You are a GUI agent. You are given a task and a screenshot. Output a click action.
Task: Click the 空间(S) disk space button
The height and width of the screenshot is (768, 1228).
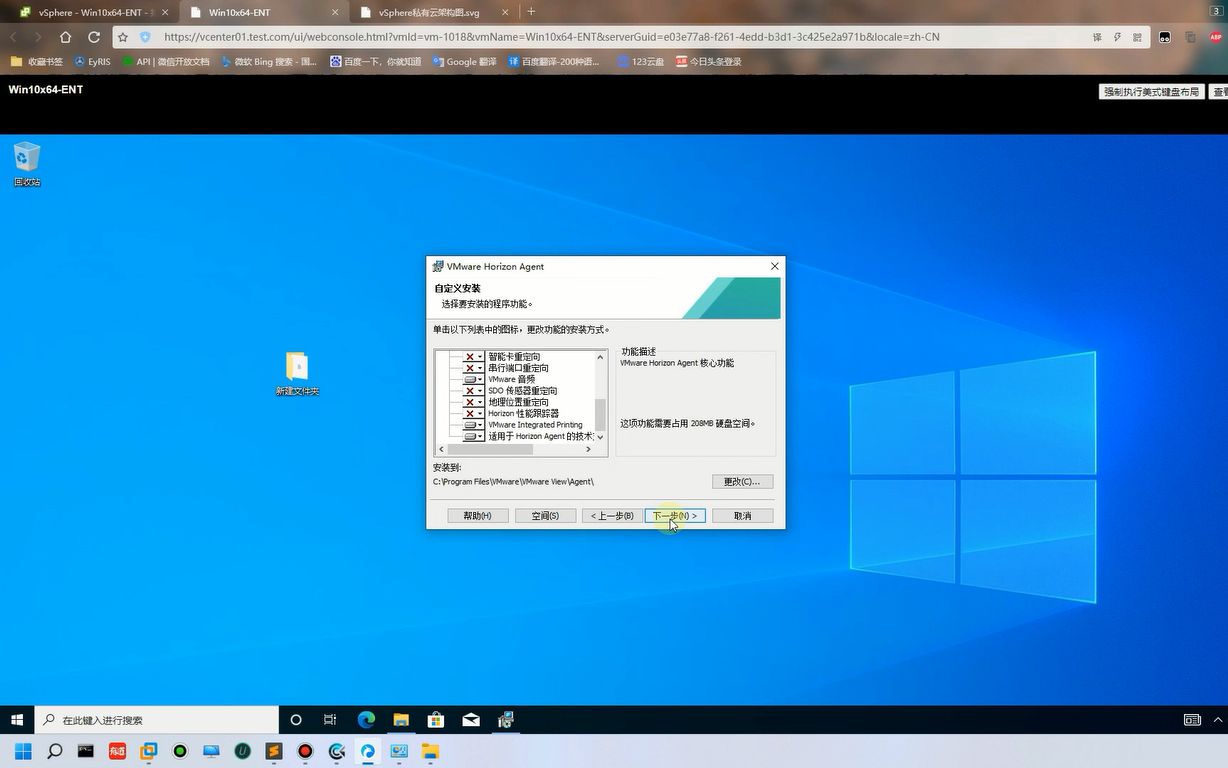(545, 516)
